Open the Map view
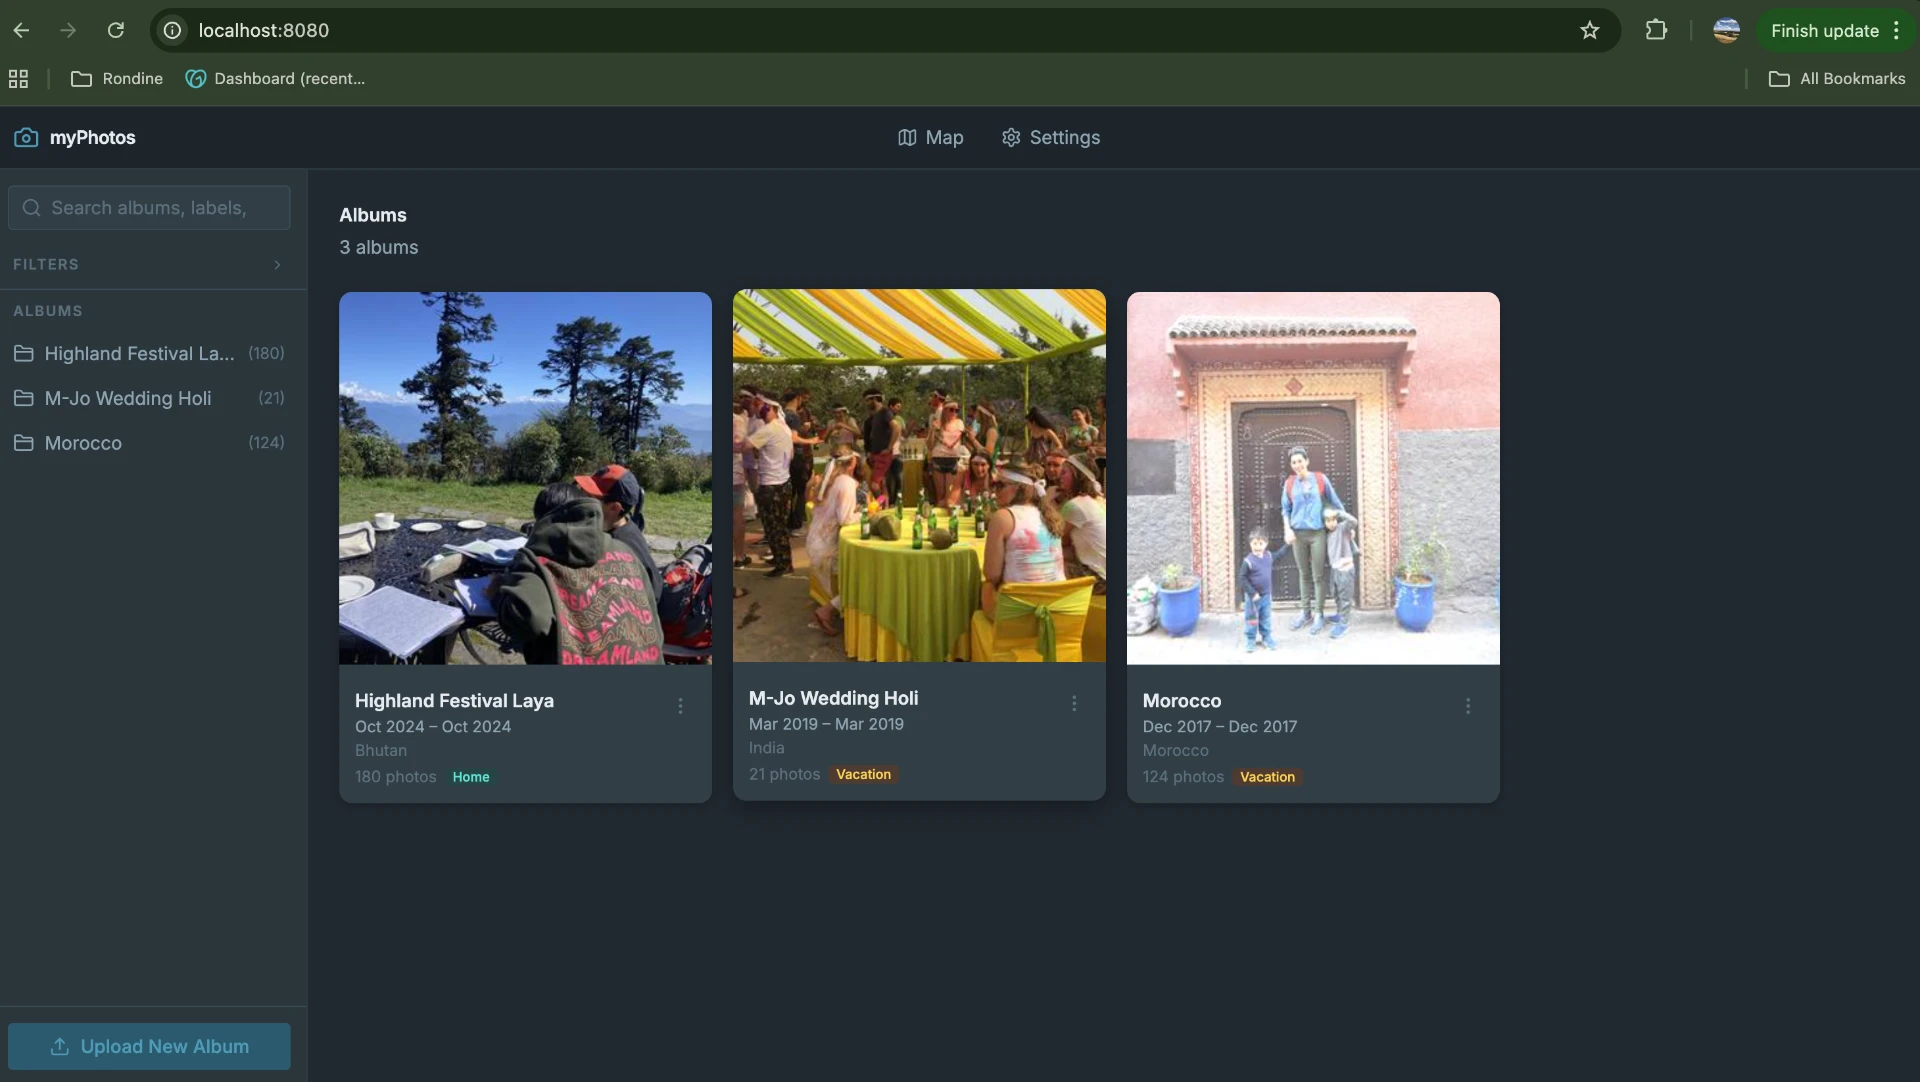This screenshot has width=1920, height=1082. click(x=930, y=137)
